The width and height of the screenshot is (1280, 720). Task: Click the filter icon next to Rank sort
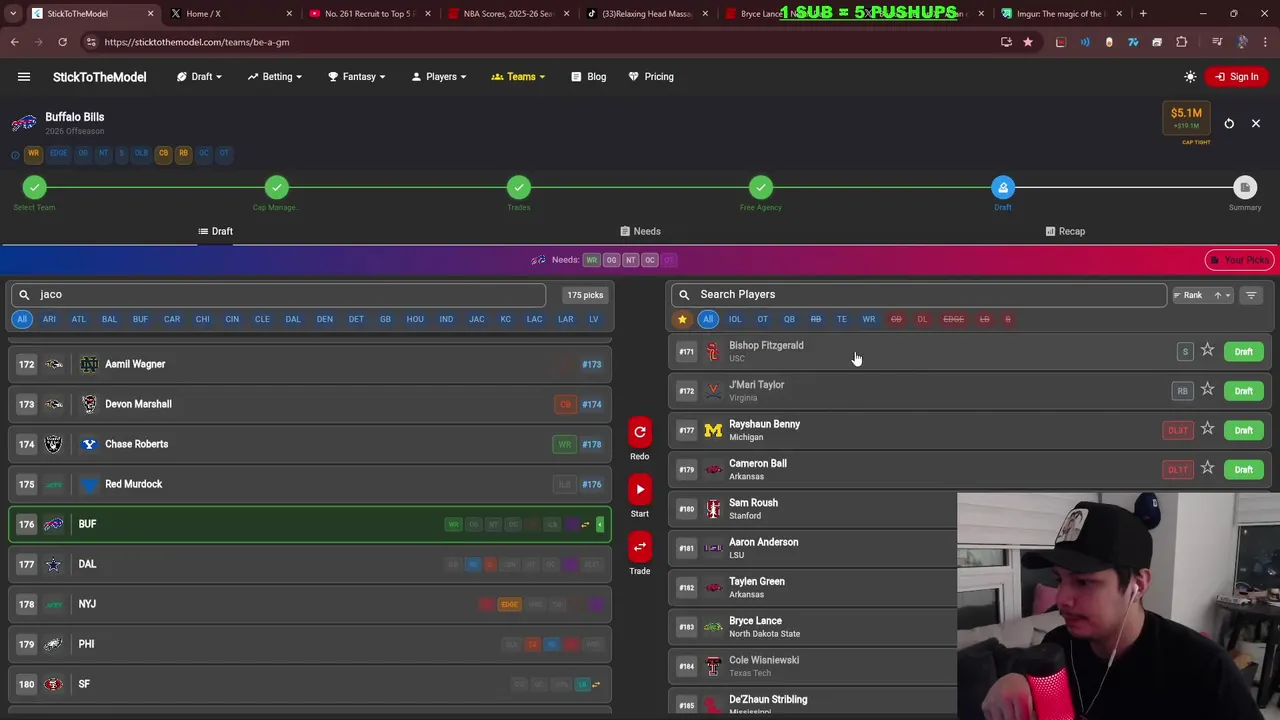coord(1251,295)
